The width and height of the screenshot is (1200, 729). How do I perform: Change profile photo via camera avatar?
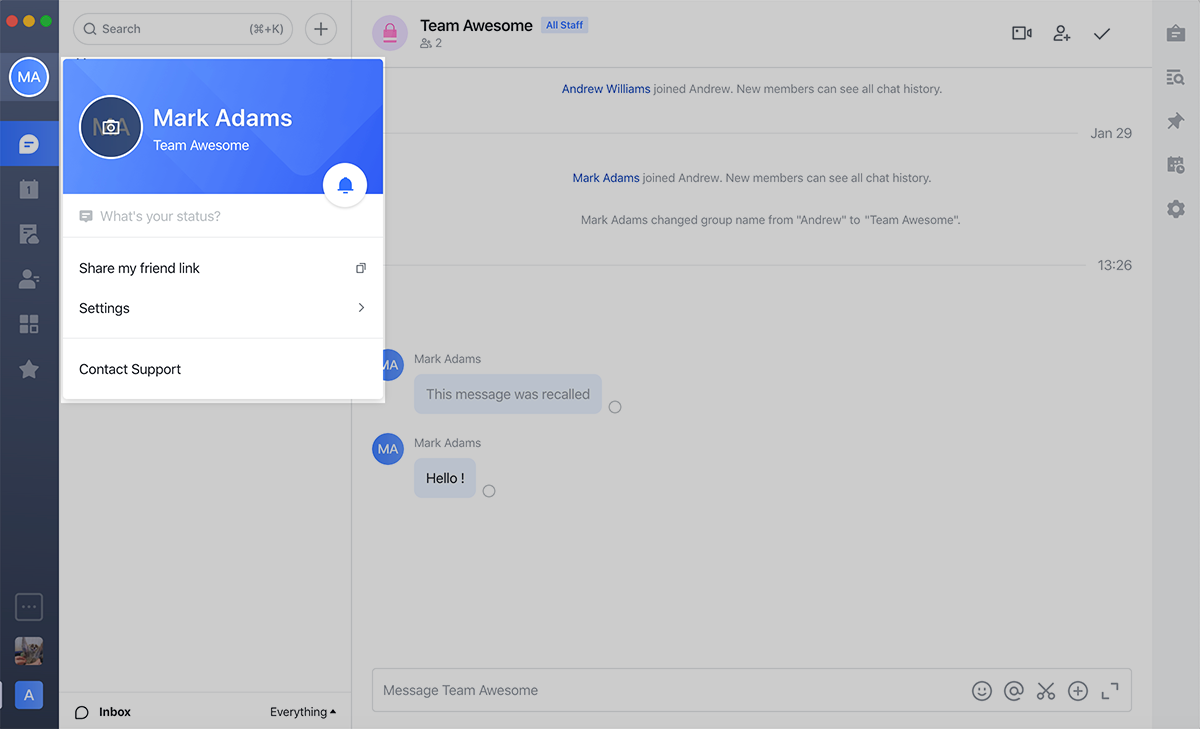[111, 127]
